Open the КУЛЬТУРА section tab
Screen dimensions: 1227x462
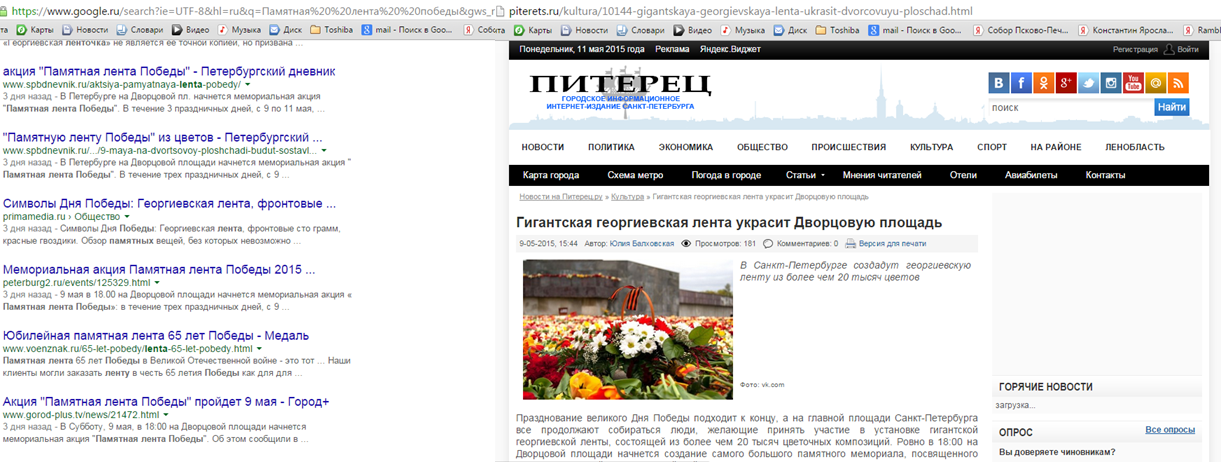931,147
